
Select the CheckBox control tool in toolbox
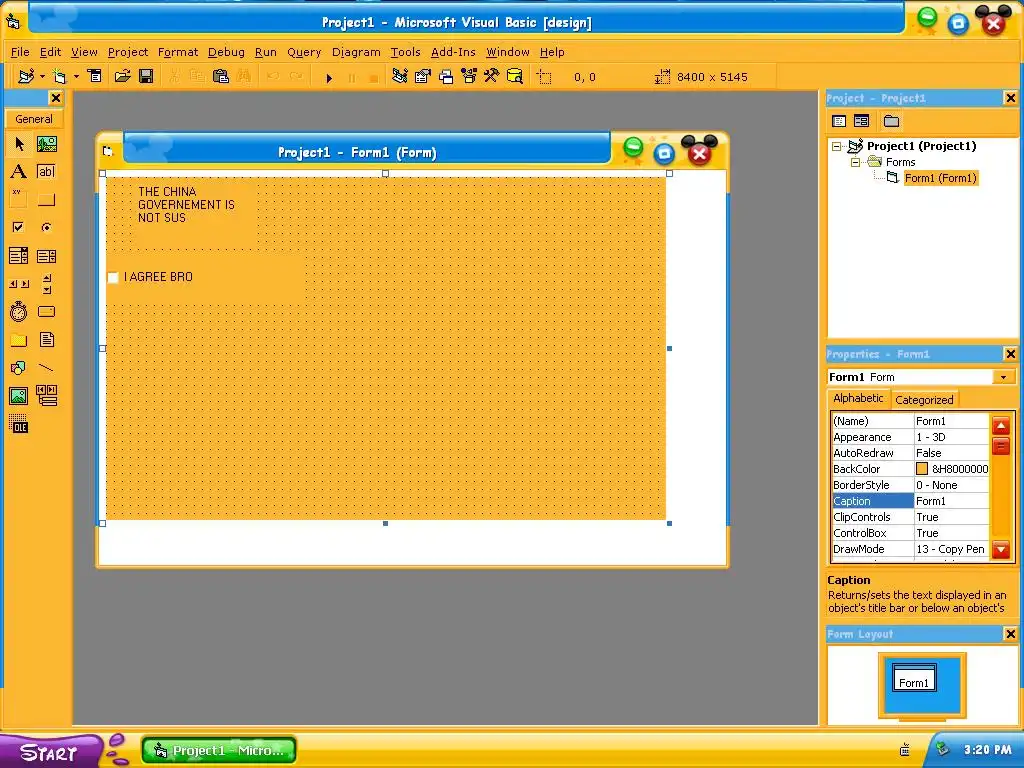coord(19,227)
